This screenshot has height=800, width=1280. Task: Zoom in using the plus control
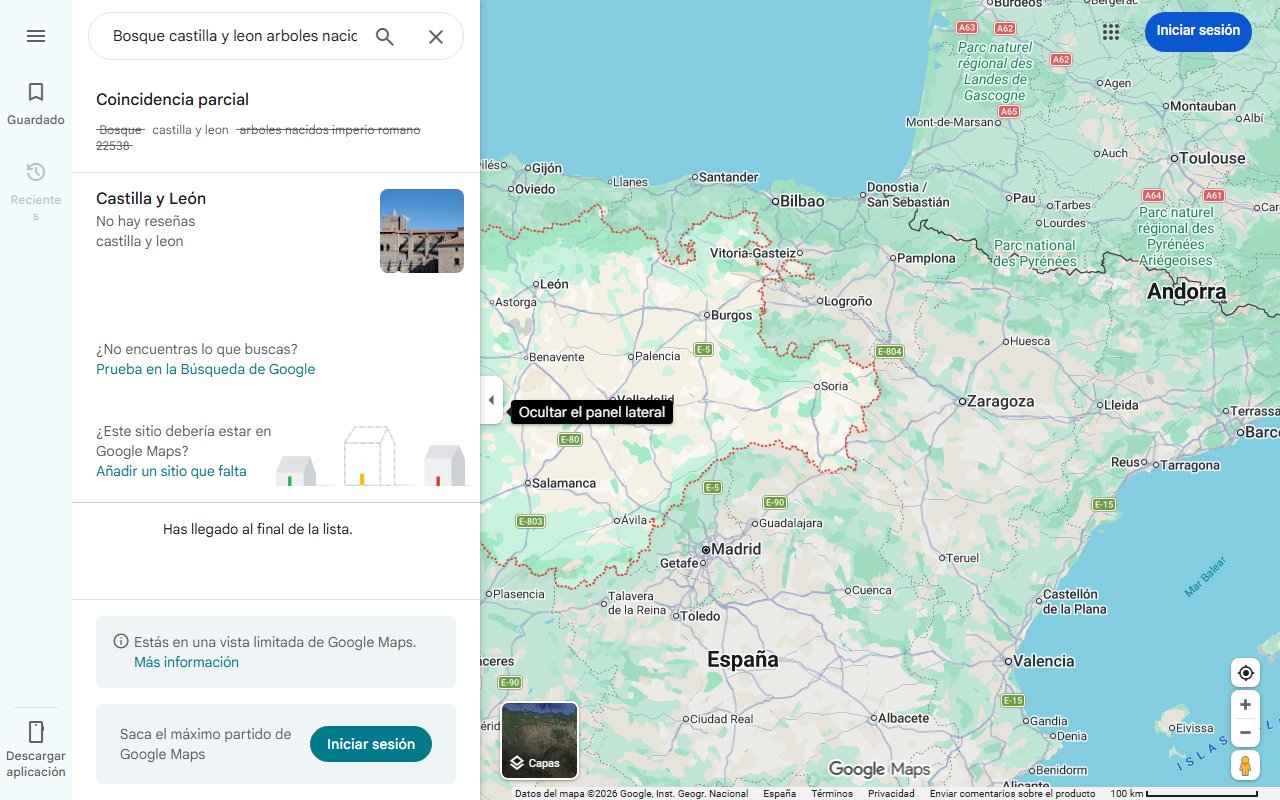[x=1245, y=704]
